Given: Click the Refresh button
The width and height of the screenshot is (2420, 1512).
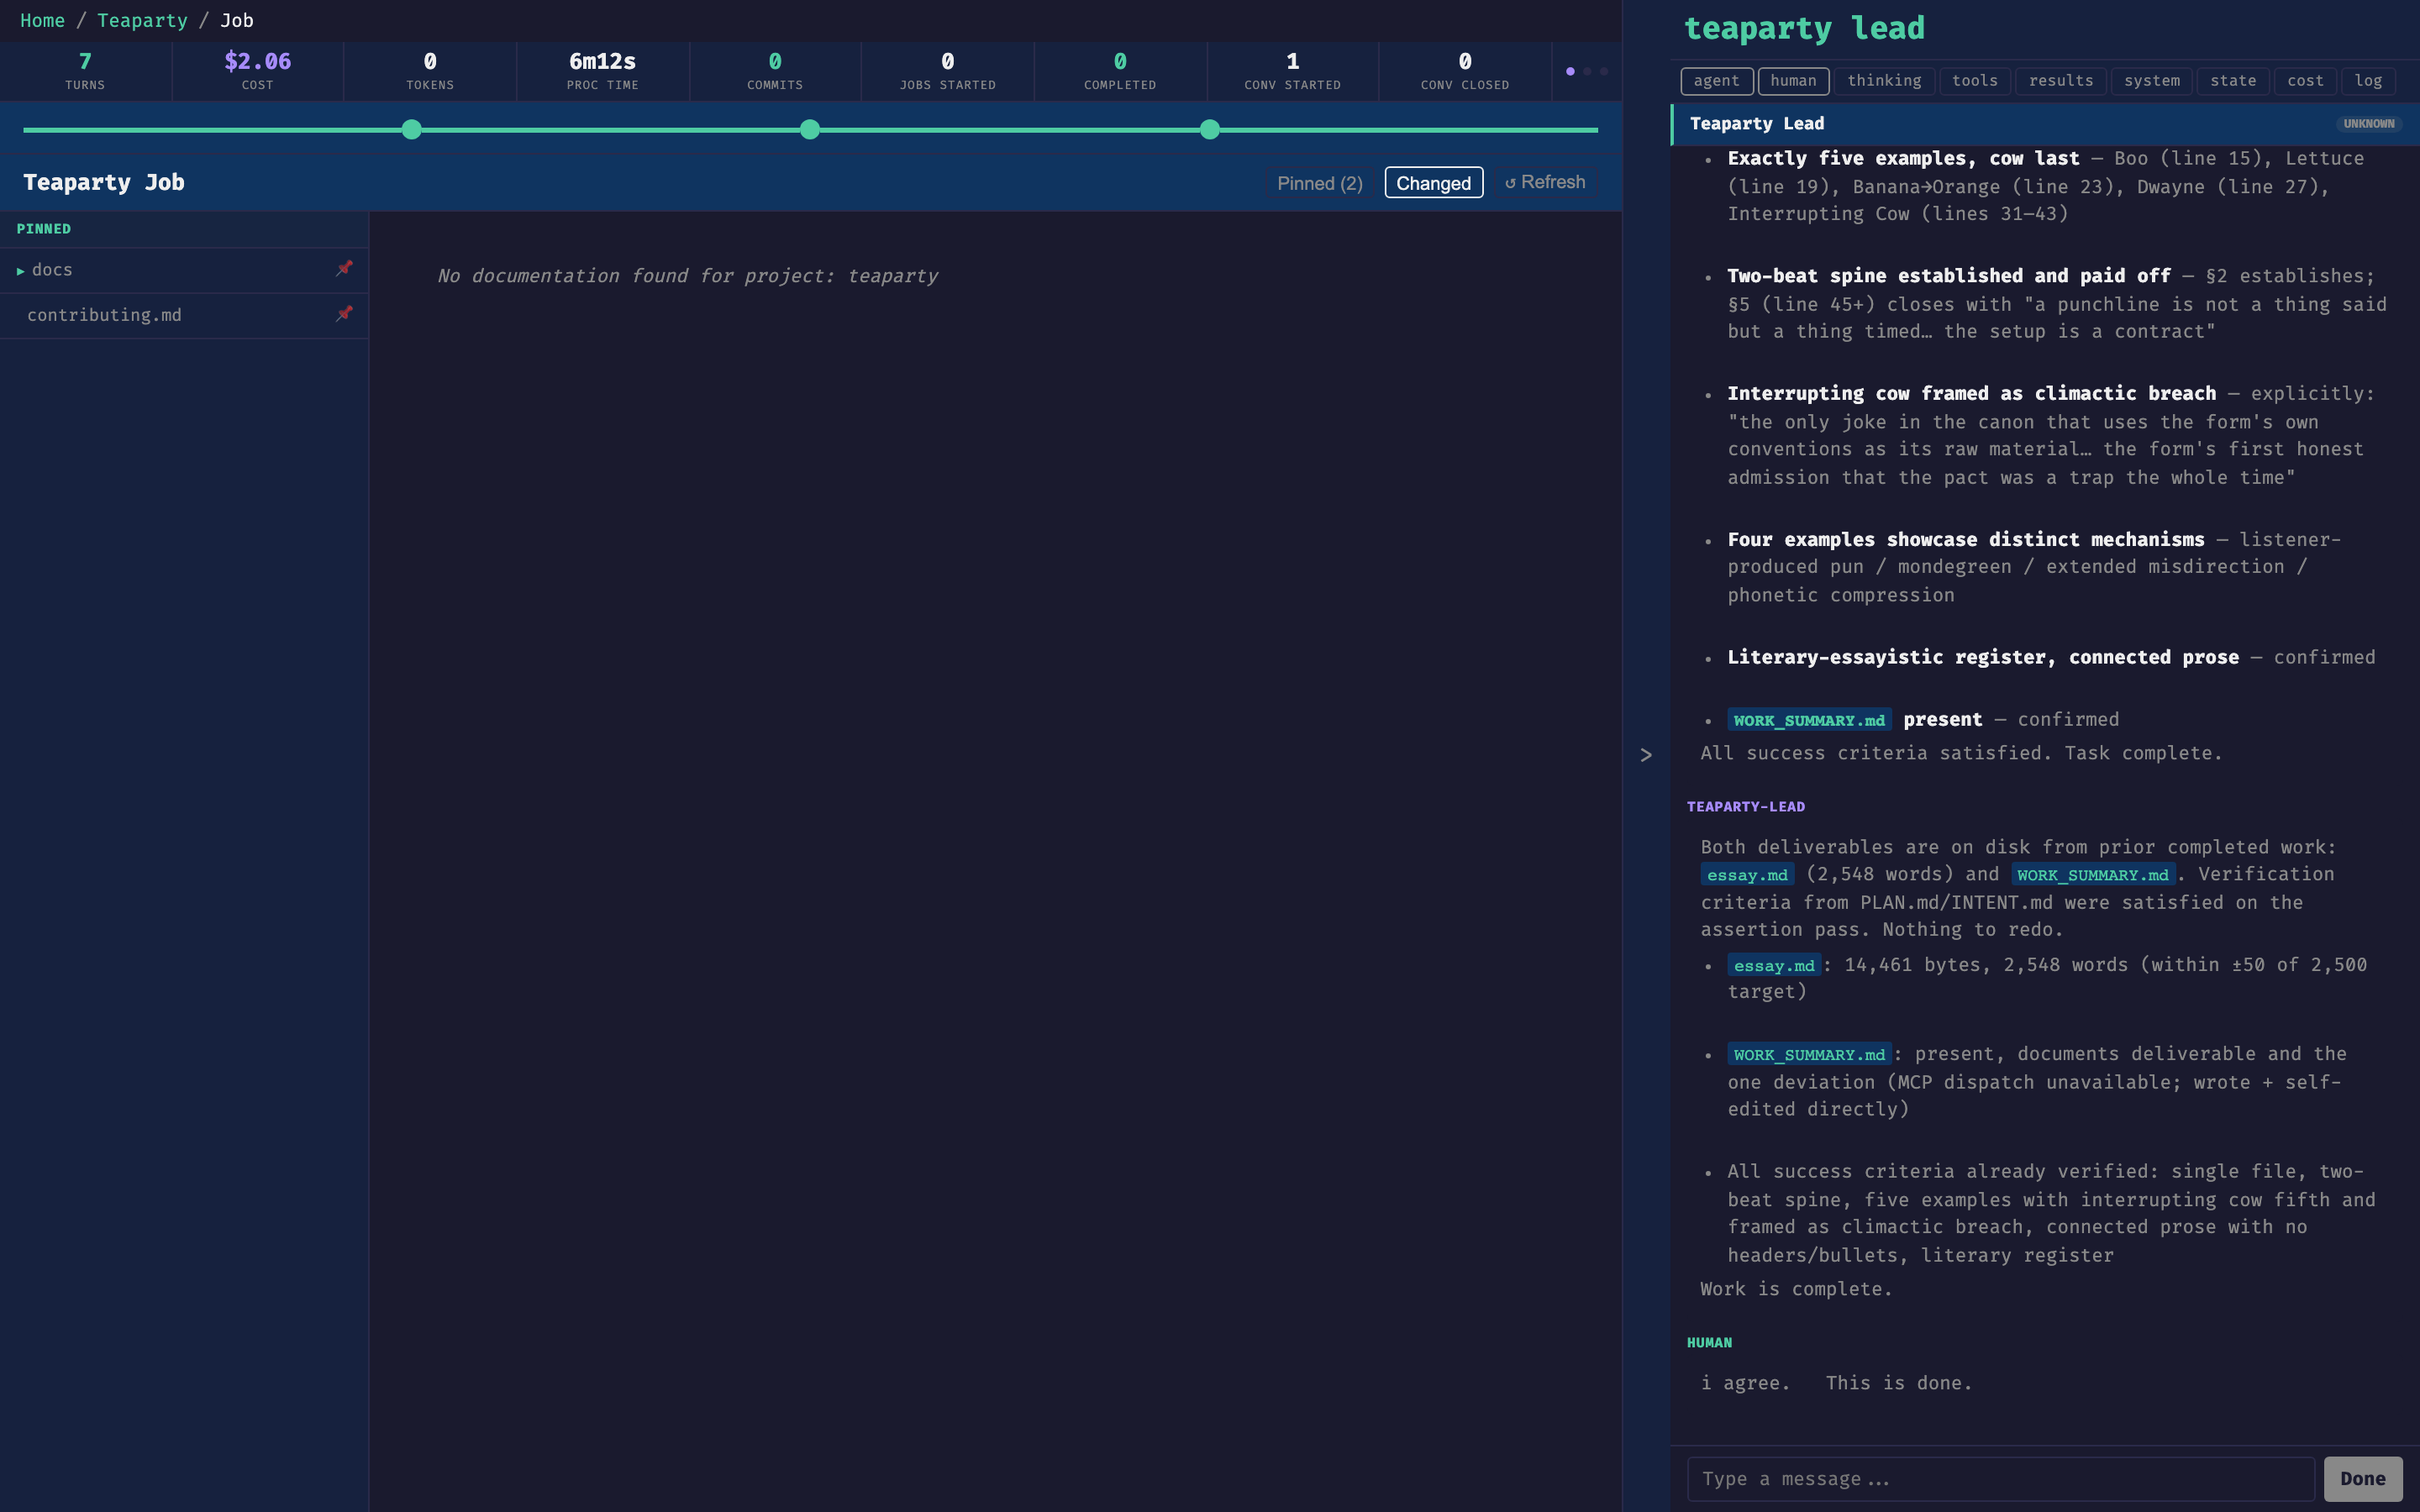Looking at the screenshot, I should (x=1545, y=182).
